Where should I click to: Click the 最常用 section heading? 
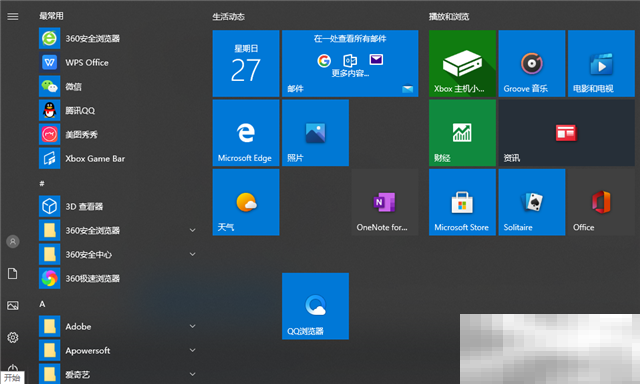[x=51, y=16]
